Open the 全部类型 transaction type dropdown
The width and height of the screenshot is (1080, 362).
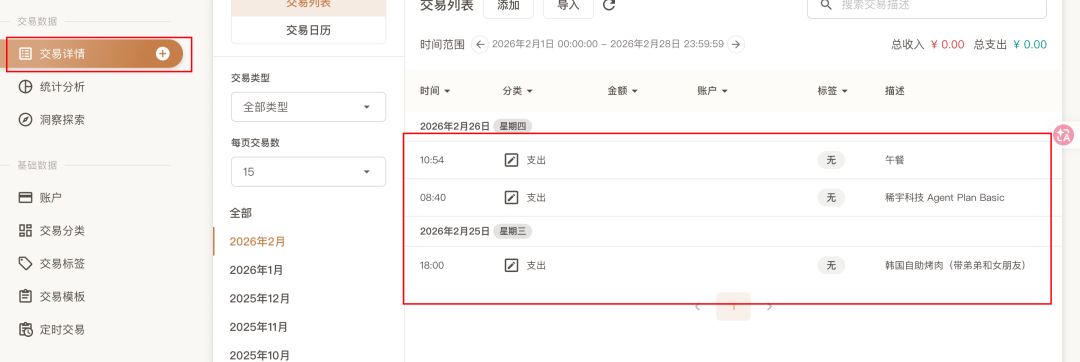coord(309,107)
